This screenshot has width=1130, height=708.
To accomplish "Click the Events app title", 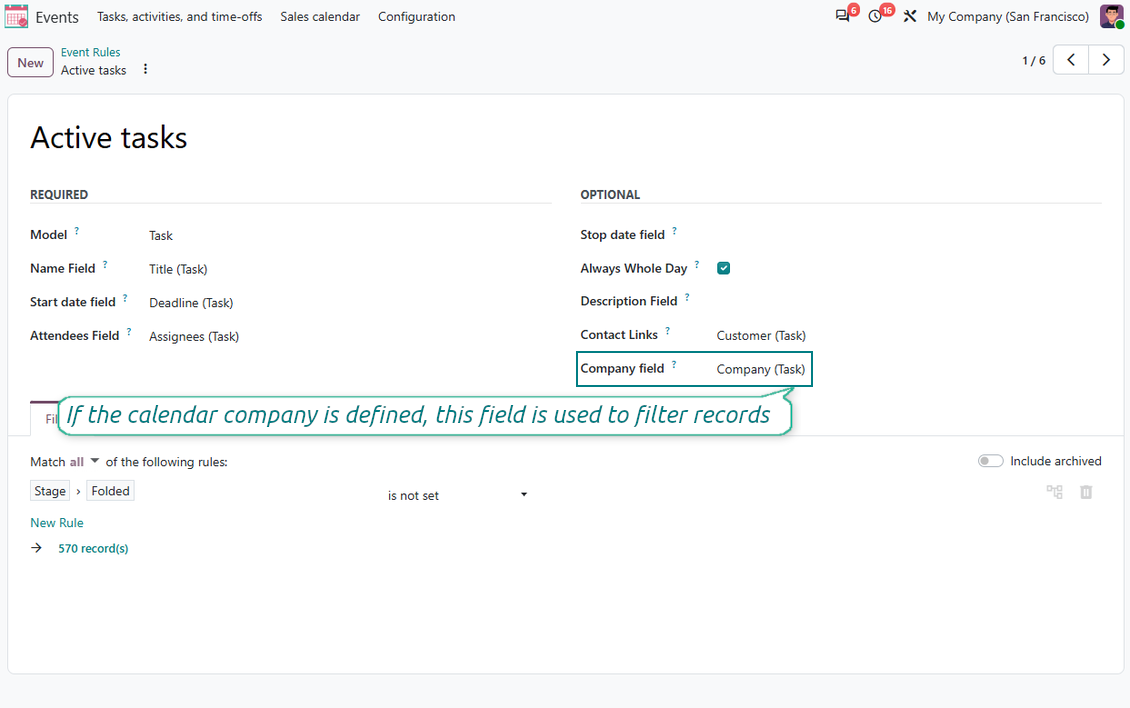I will tap(57, 17).
